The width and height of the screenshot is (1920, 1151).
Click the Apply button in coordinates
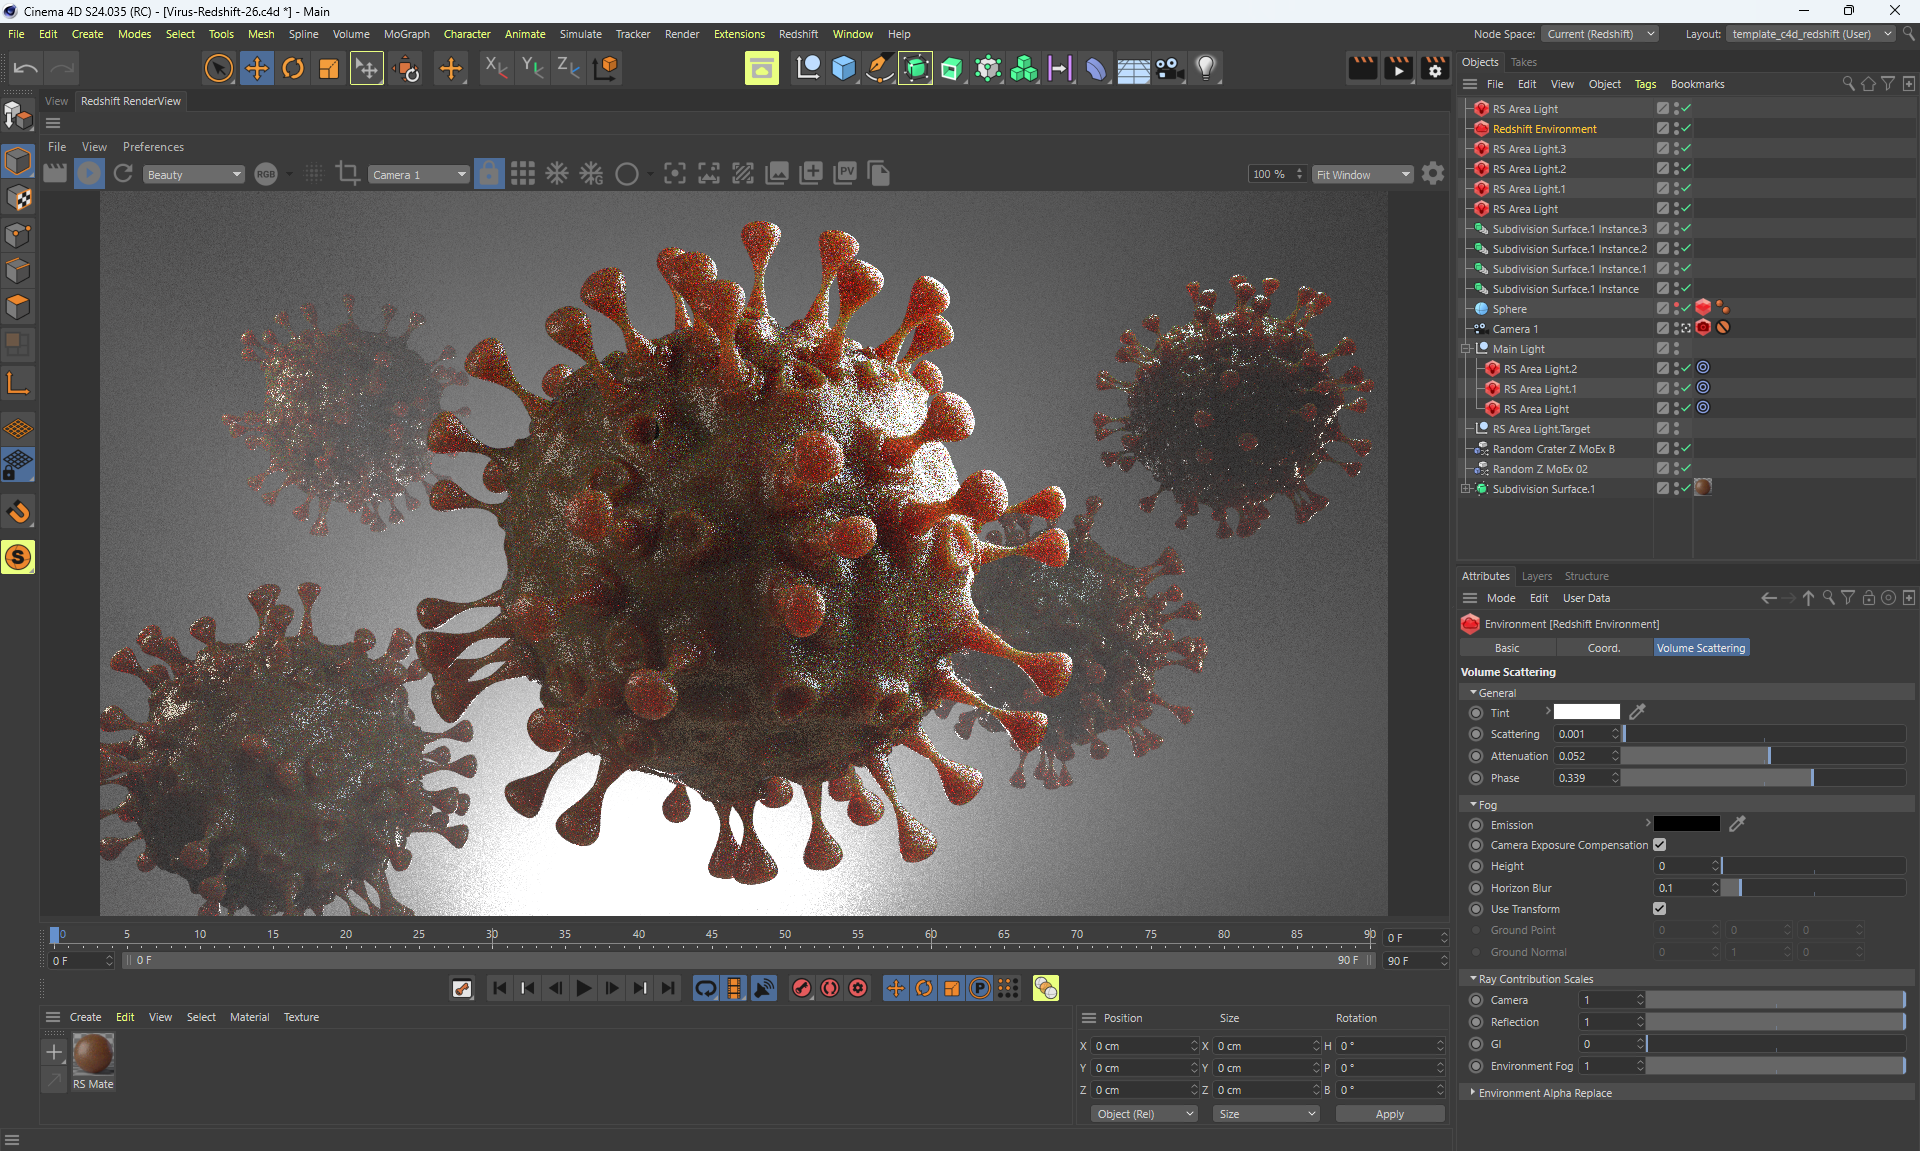[x=1389, y=1114]
